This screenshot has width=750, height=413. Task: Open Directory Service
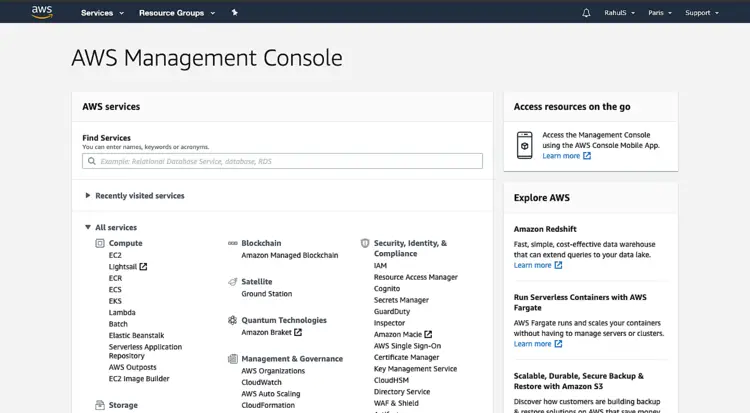point(402,392)
